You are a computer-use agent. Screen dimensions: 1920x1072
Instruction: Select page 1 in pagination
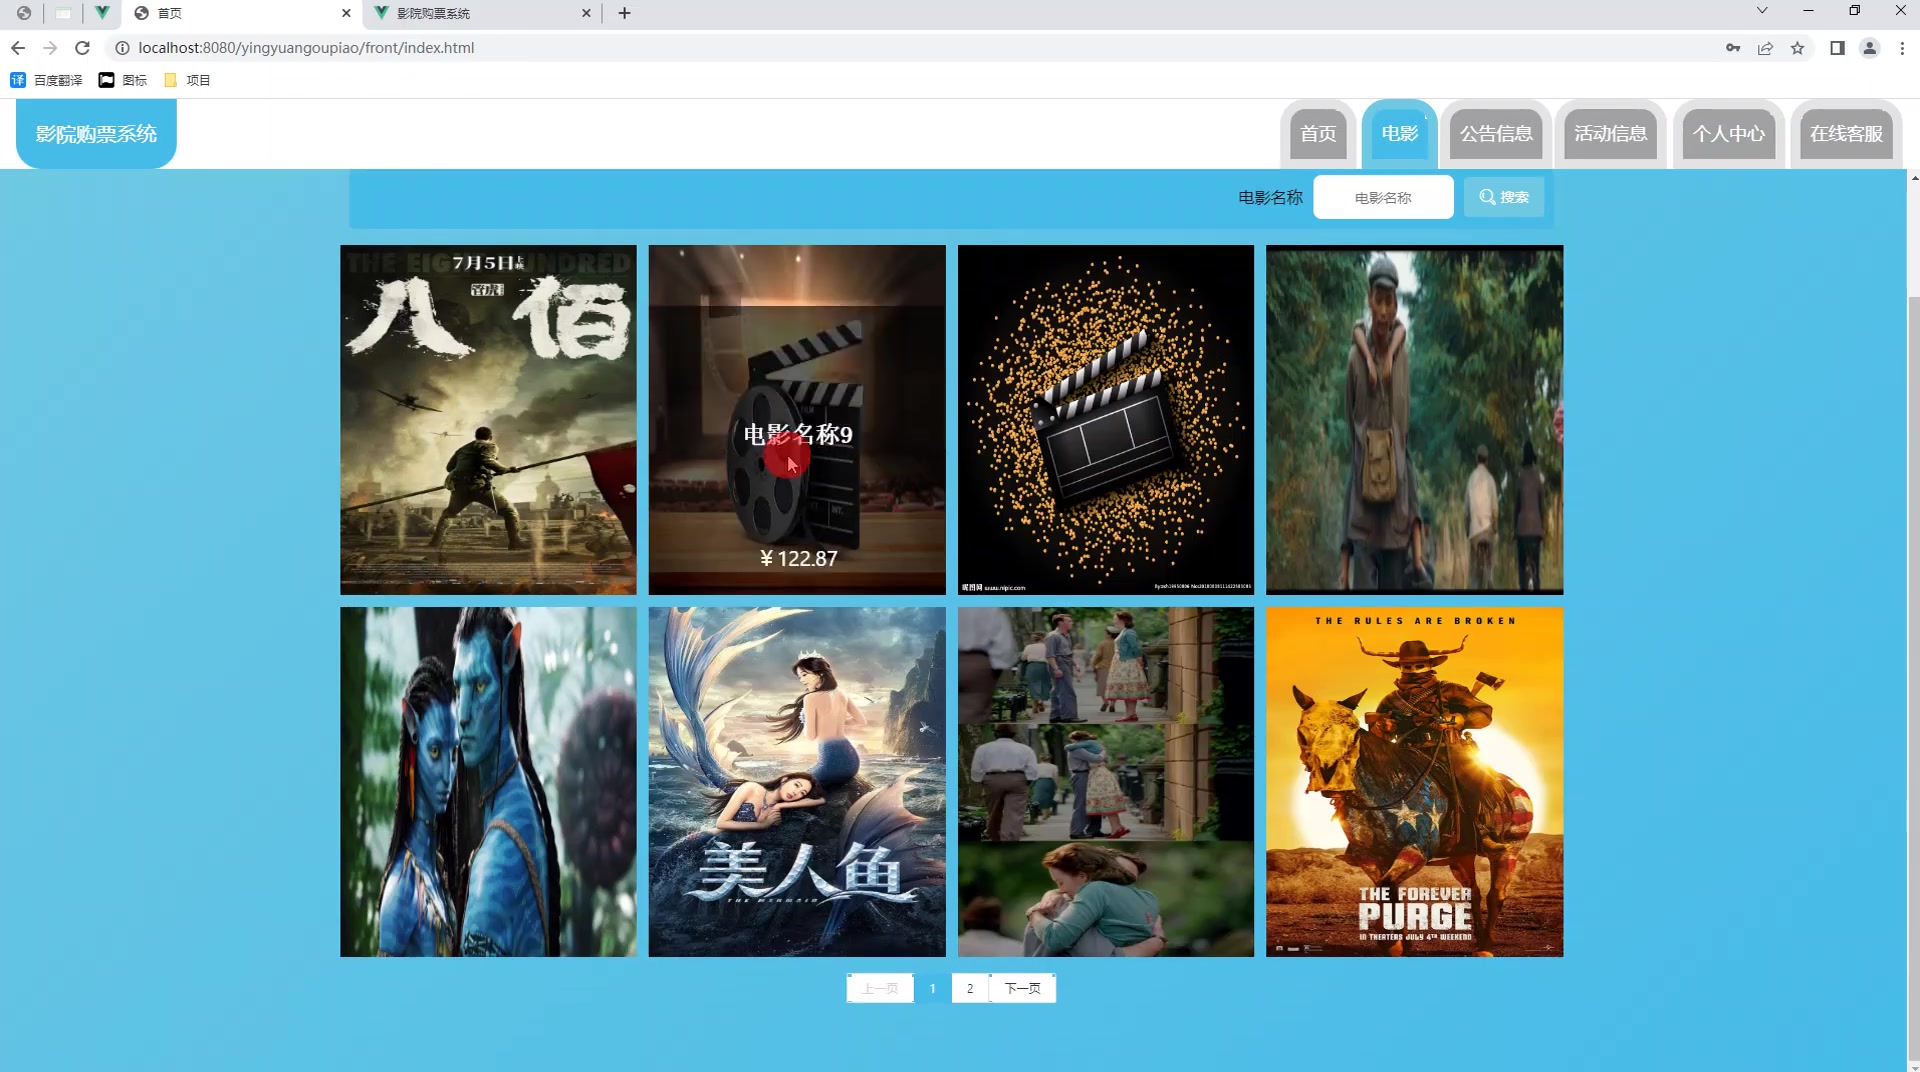tap(932, 988)
